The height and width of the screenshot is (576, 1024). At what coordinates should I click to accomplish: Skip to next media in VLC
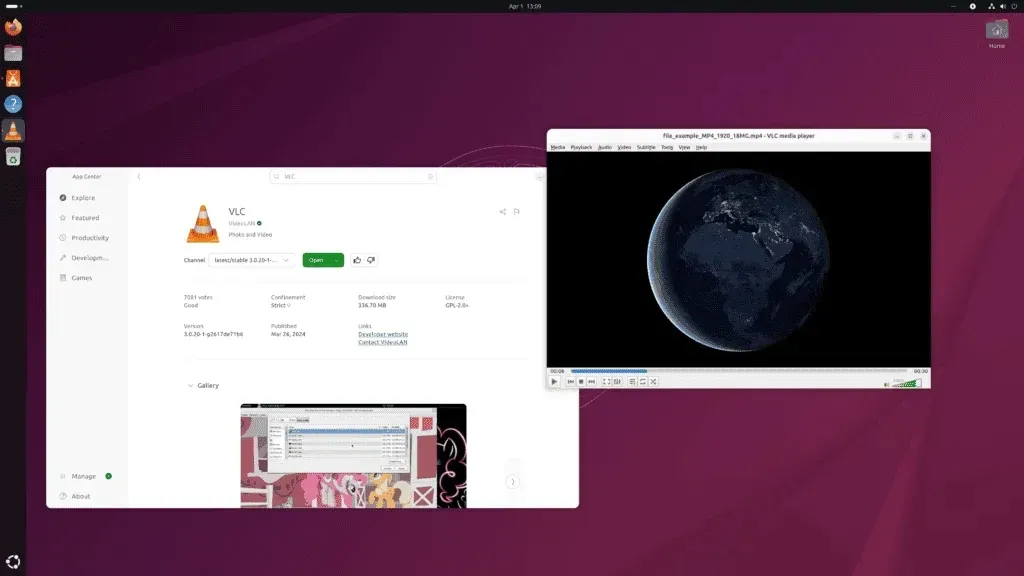tap(592, 381)
